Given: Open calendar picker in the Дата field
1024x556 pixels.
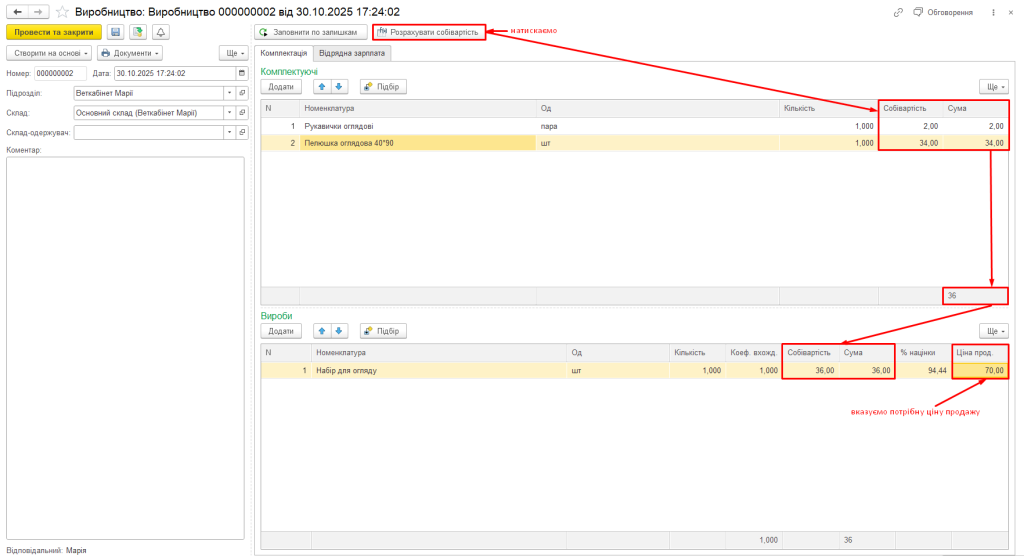Looking at the screenshot, I should (x=241, y=73).
